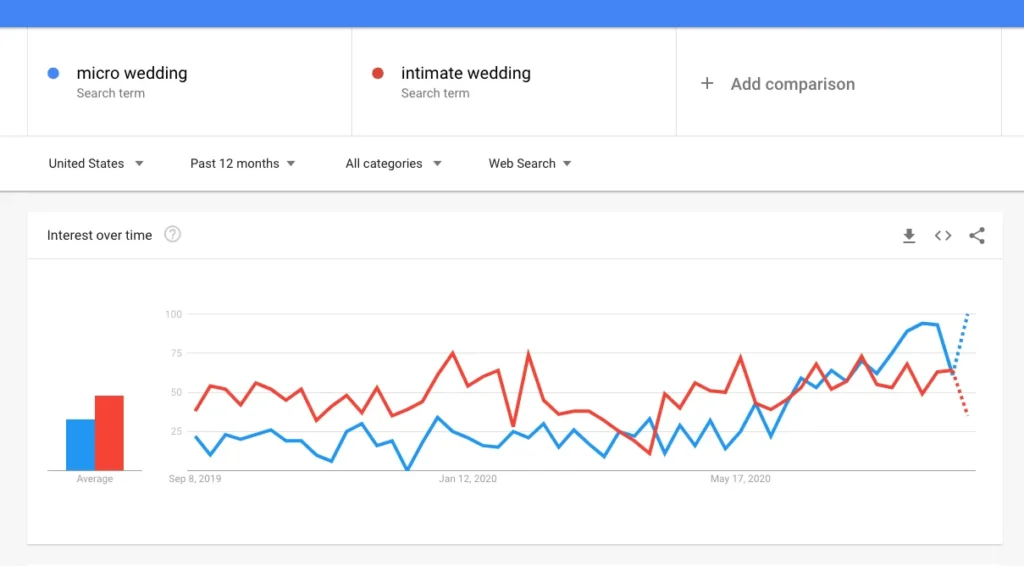The image size is (1024, 566).
Task: Open help for Interest over time
Action: coord(173,235)
